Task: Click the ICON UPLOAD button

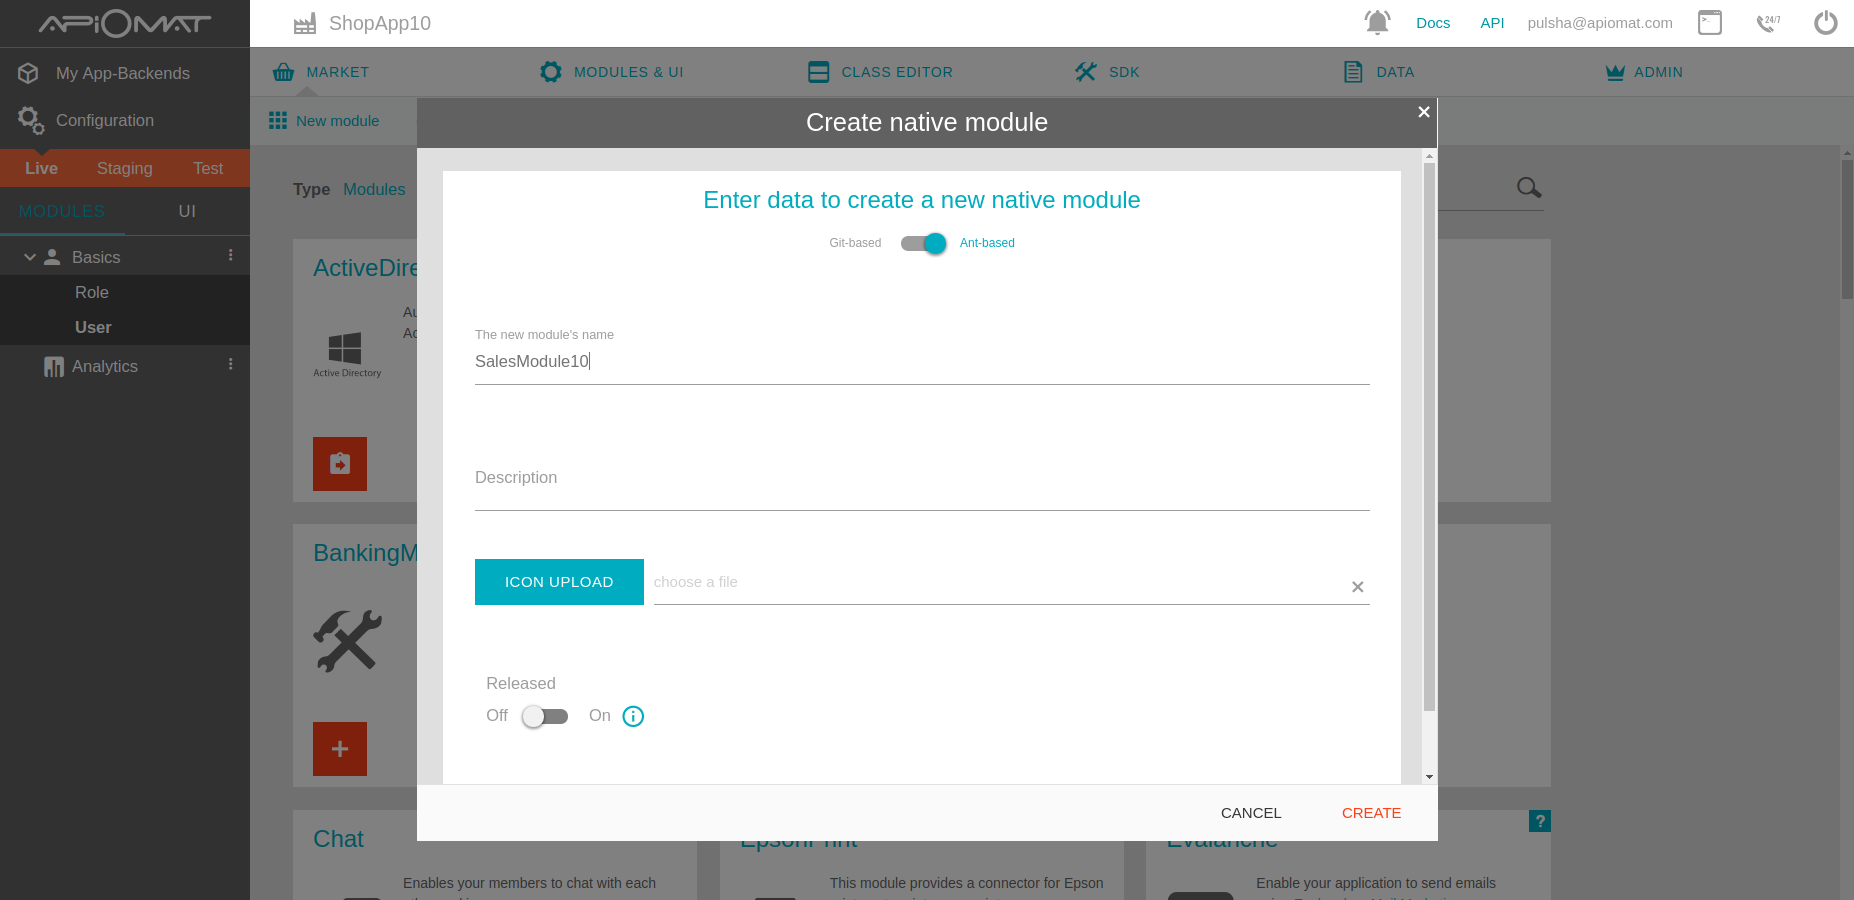Action: point(559,582)
